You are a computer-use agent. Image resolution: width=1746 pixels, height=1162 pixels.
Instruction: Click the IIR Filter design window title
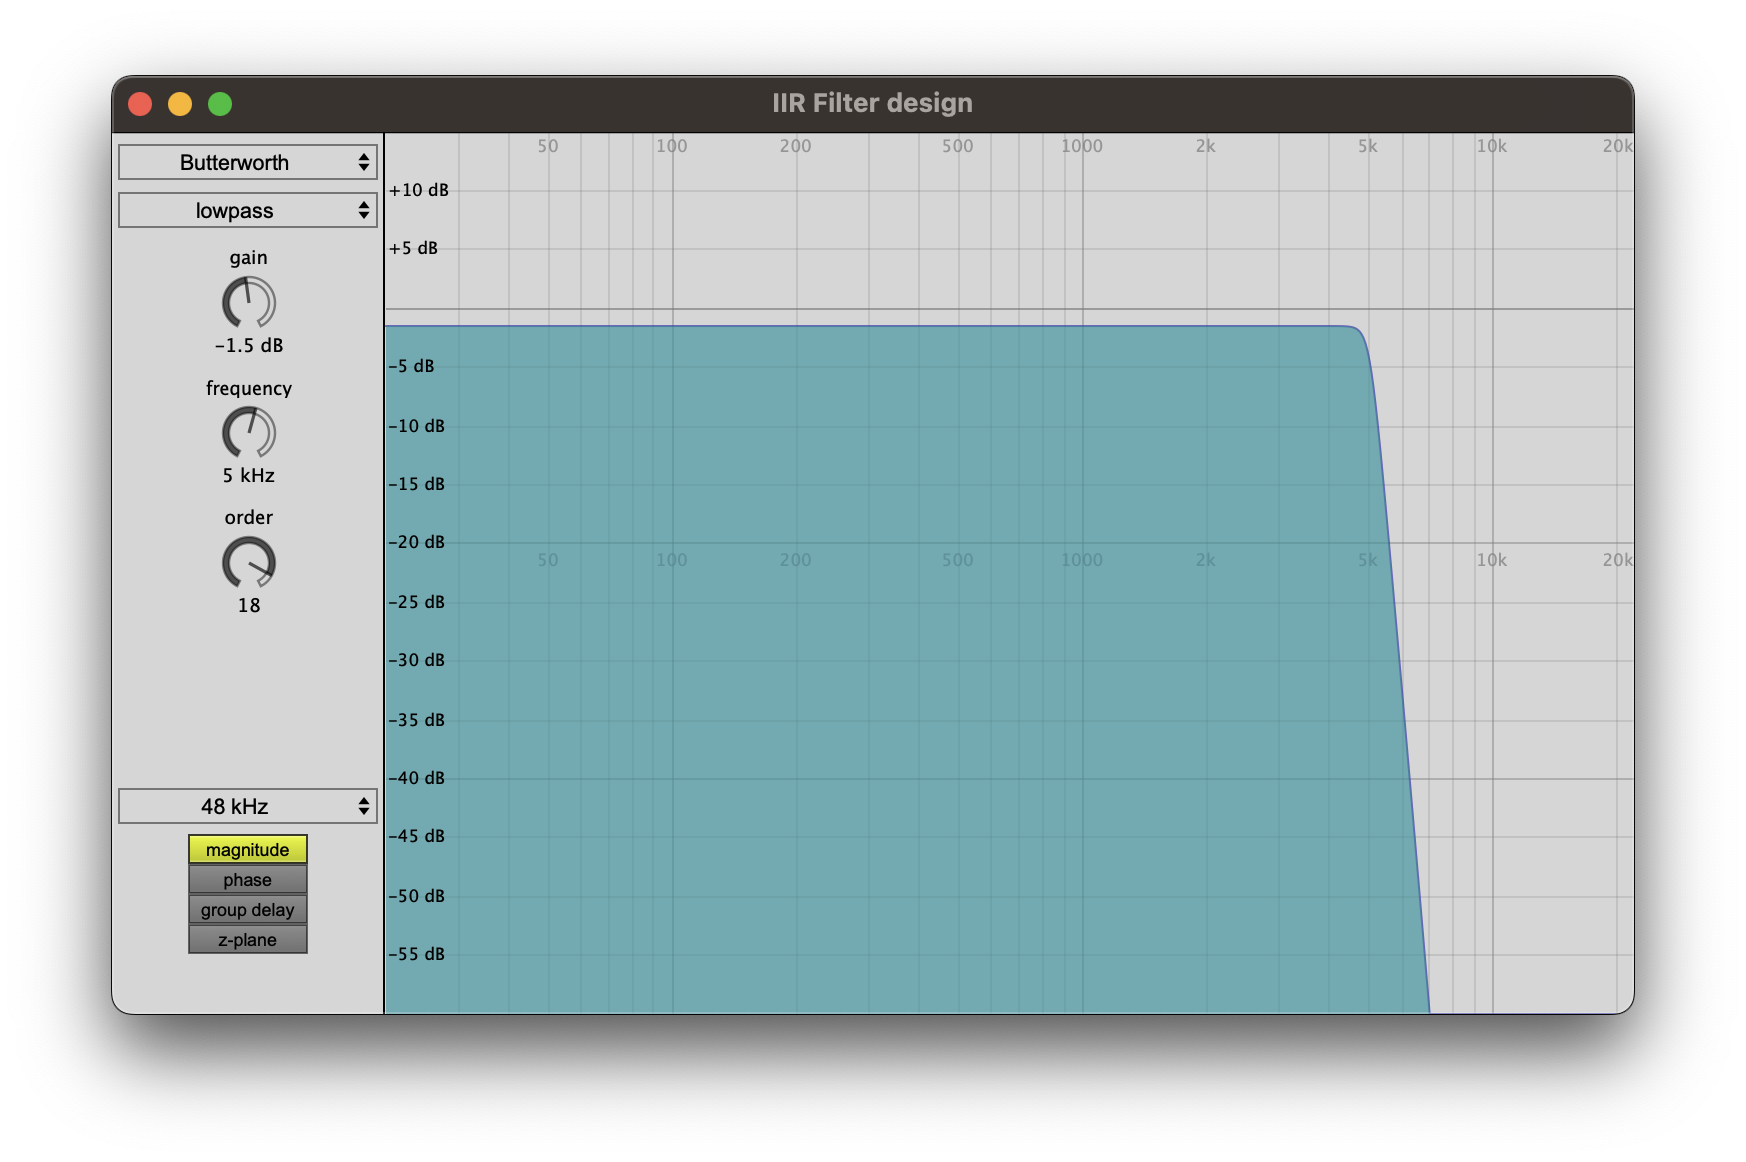click(872, 103)
